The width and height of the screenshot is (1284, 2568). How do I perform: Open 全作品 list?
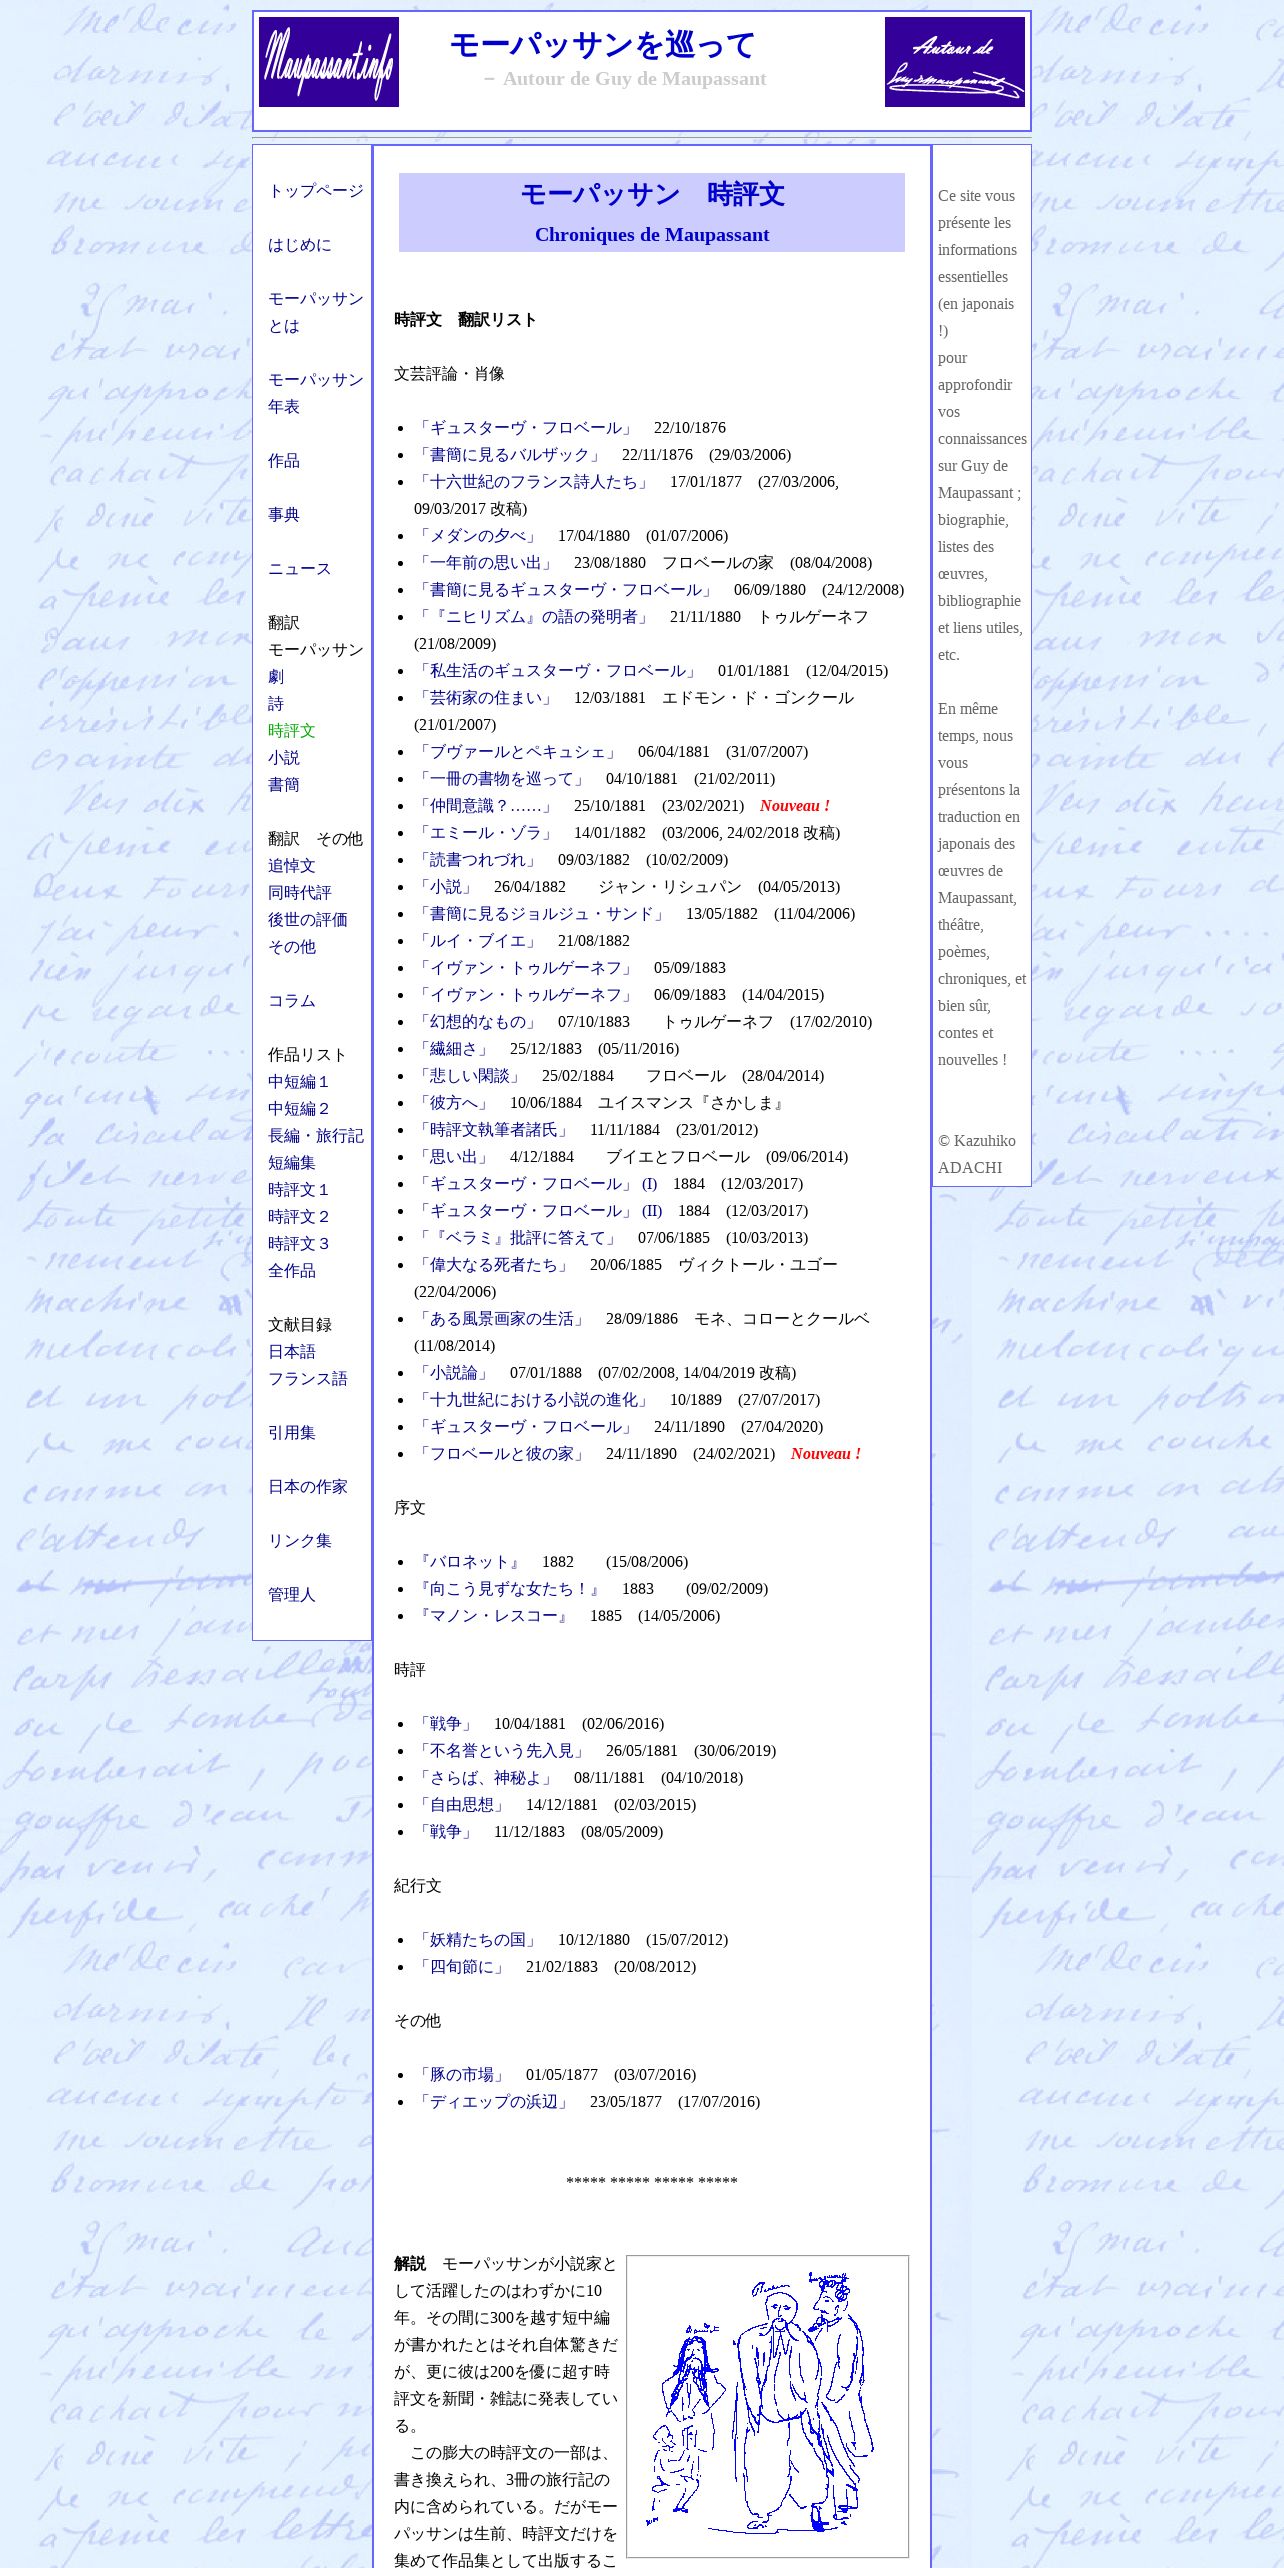coord(292,1271)
